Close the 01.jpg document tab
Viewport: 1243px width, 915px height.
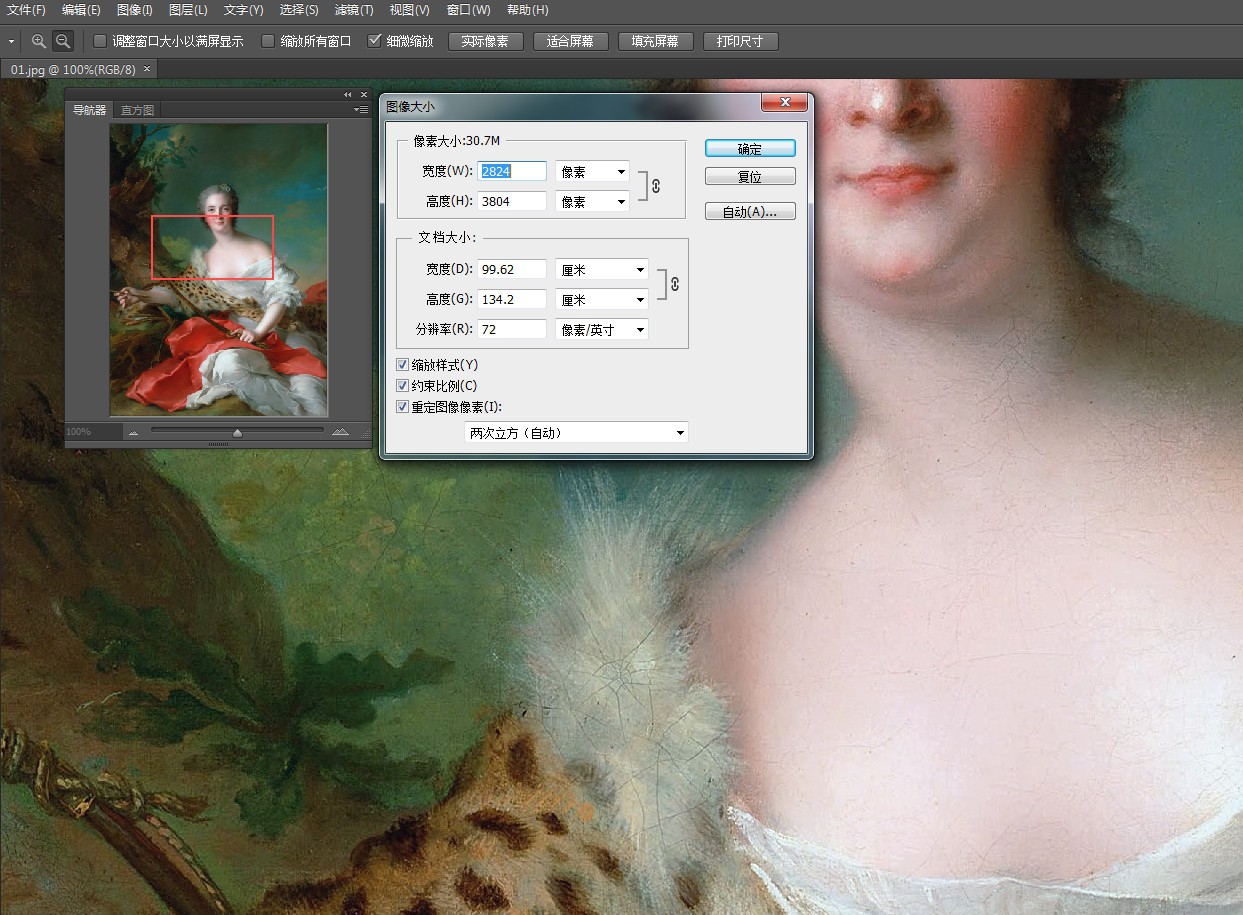147,69
